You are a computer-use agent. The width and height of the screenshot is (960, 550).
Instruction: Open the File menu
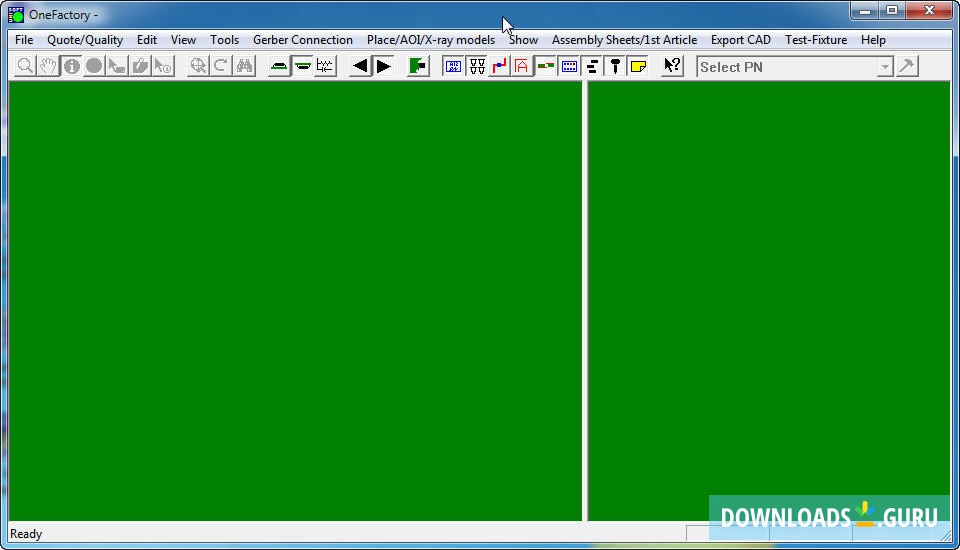24,40
